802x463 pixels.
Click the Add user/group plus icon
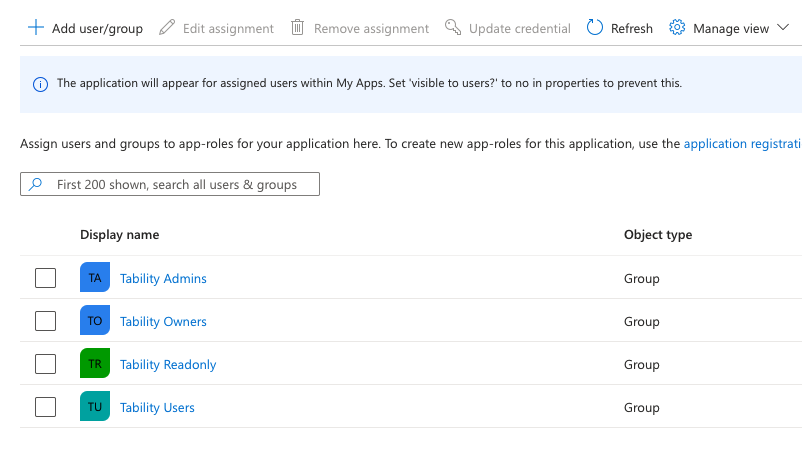(36, 28)
